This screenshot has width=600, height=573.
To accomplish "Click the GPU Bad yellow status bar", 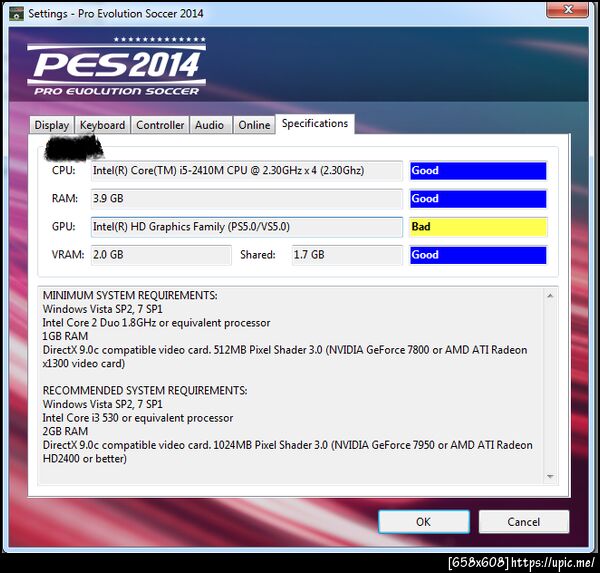I will pyautogui.click(x=478, y=227).
